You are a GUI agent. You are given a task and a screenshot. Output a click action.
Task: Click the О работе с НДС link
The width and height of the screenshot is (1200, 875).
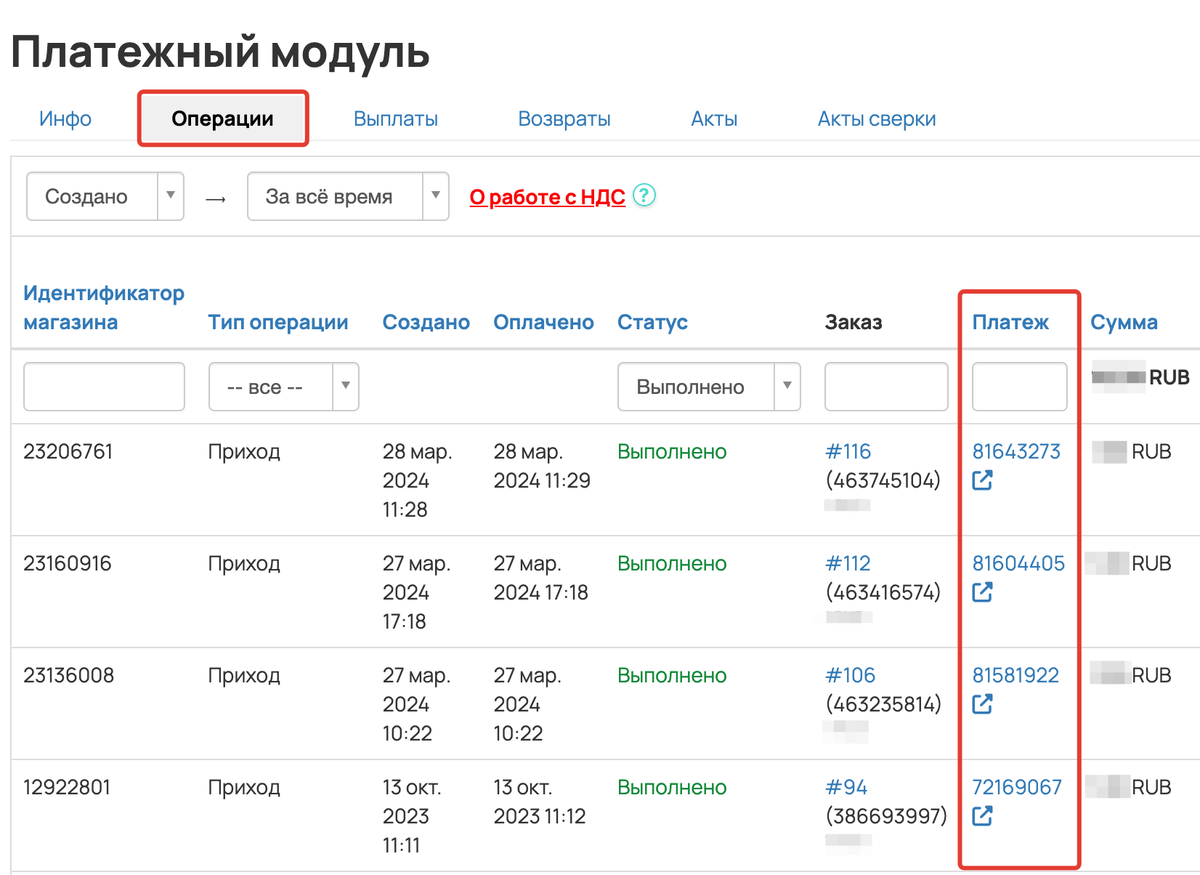(547, 197)
